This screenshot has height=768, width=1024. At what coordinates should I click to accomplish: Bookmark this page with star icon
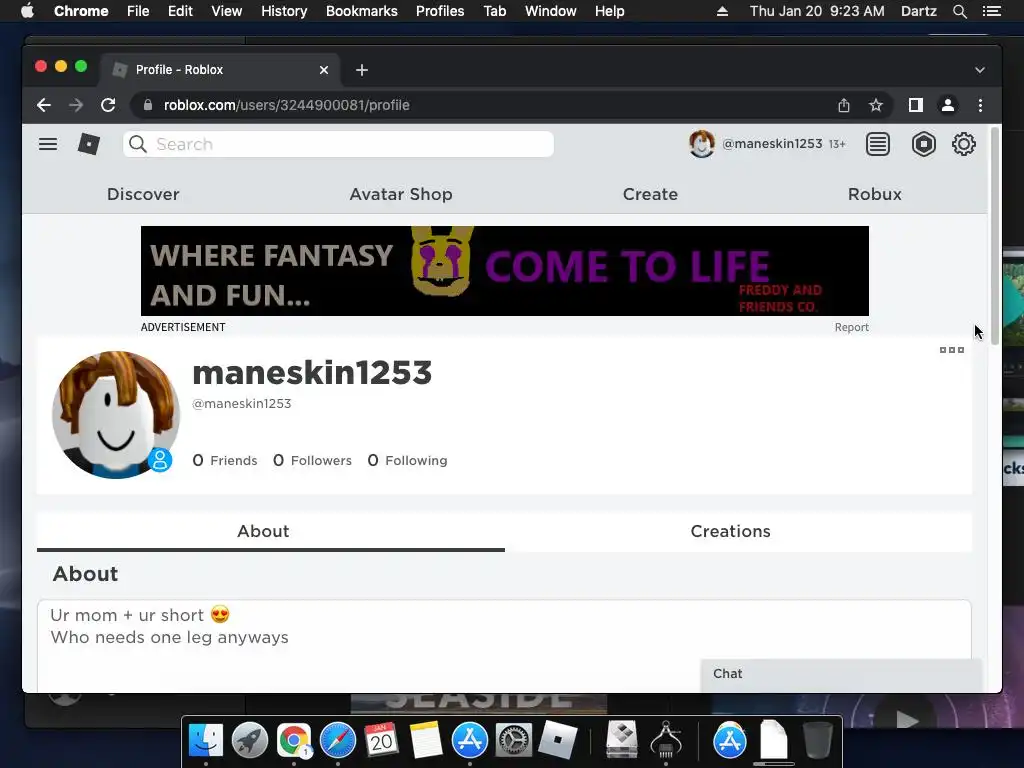pyautogui.click(x=876, y=105)
